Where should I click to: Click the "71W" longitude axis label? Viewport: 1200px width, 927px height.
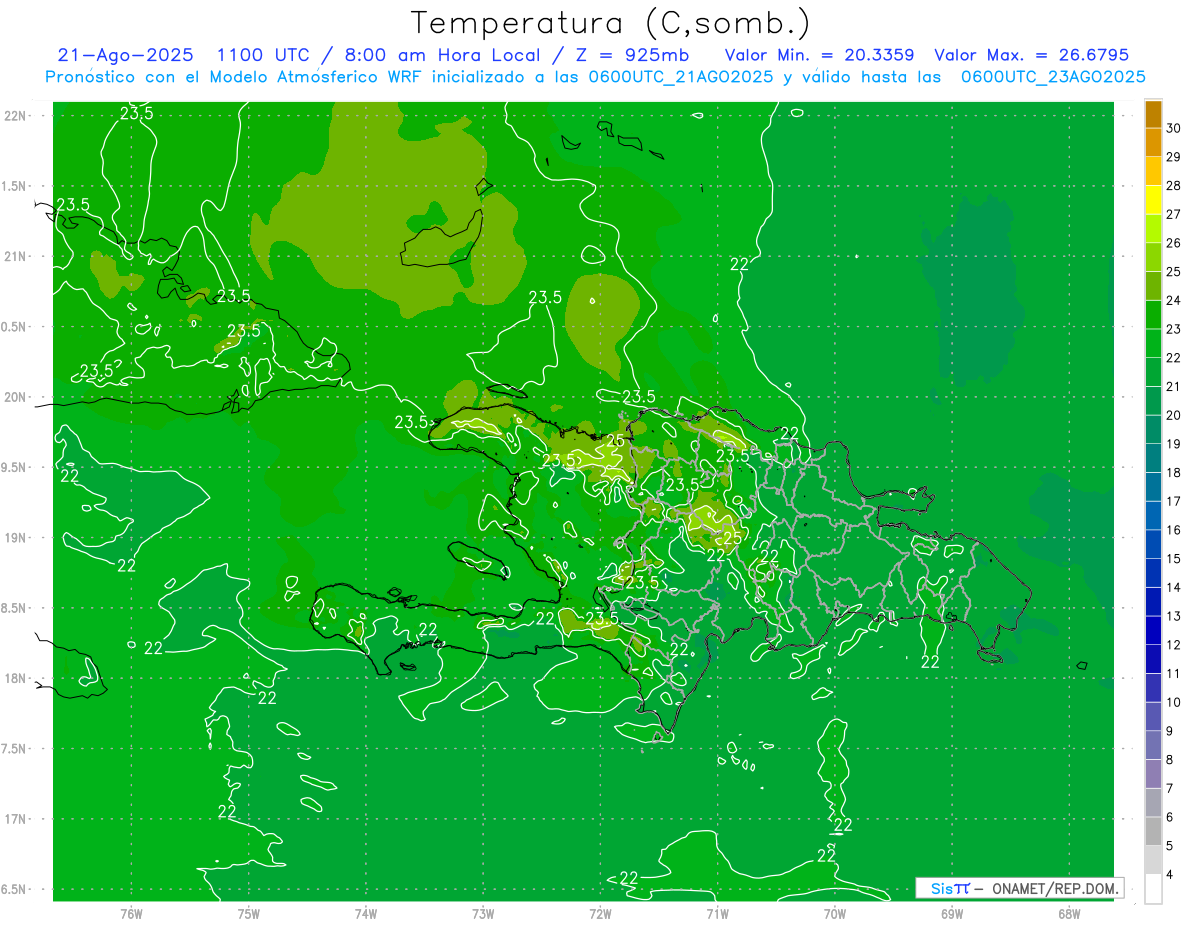coord(717,914)
